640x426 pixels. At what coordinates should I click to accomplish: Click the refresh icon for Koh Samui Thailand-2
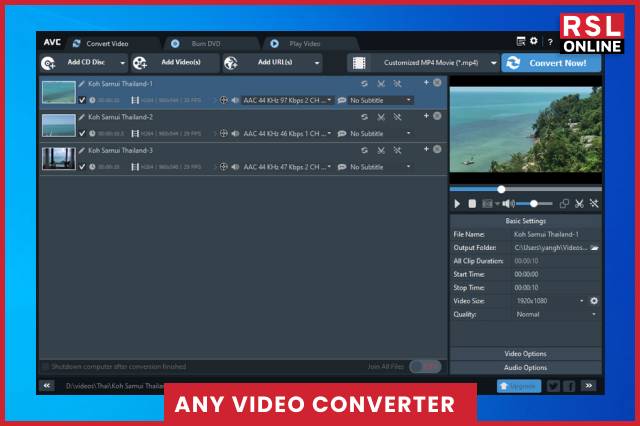364,117
